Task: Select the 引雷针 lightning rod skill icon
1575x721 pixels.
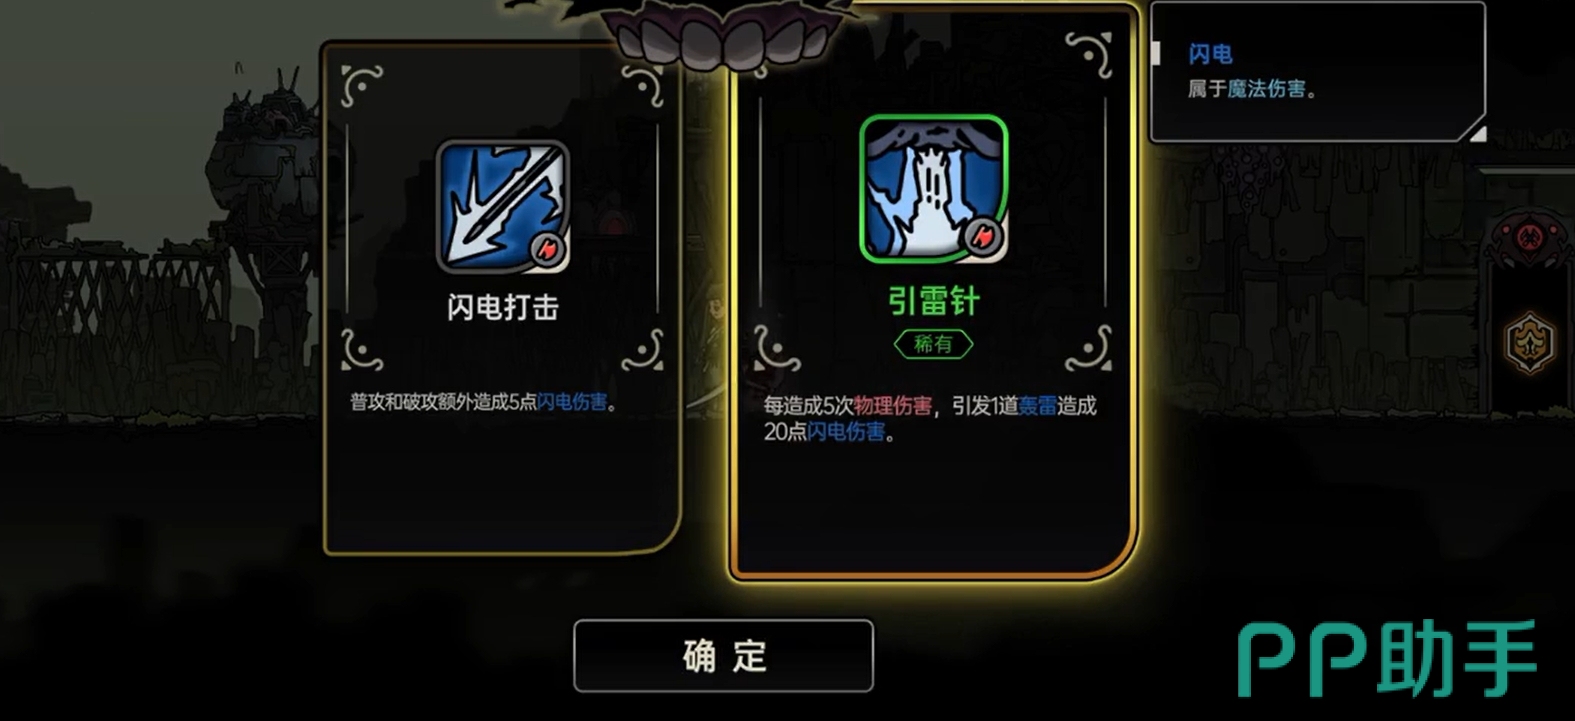Action: click(933, 190)
